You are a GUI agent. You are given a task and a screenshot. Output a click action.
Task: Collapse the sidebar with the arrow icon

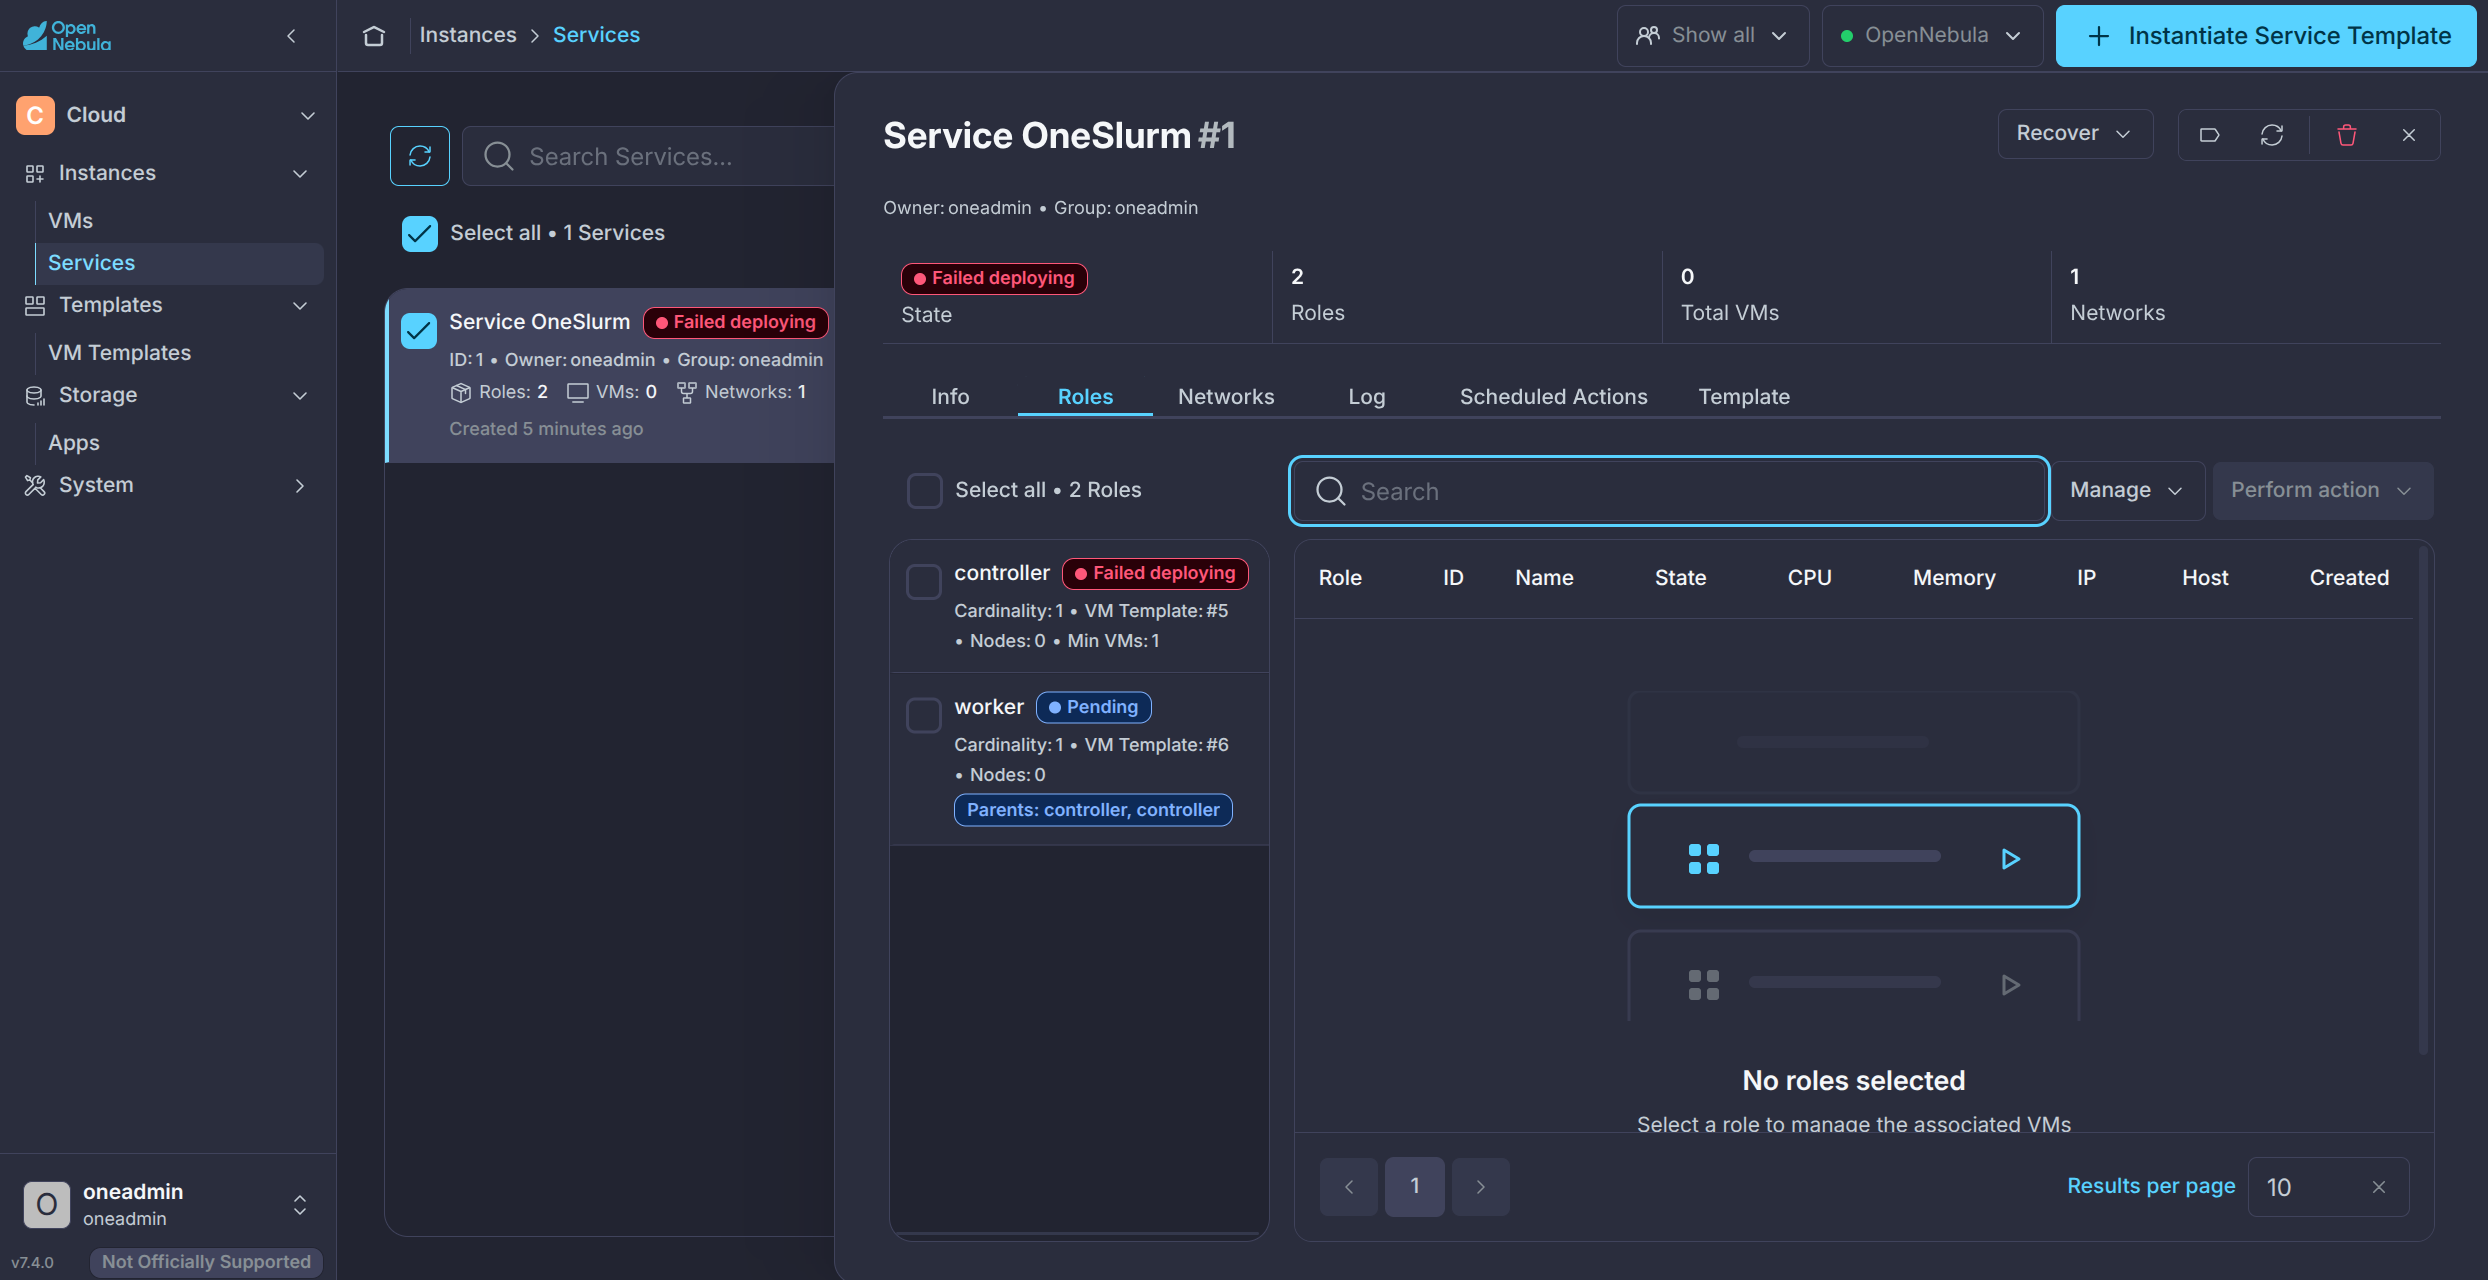point(291,36)
